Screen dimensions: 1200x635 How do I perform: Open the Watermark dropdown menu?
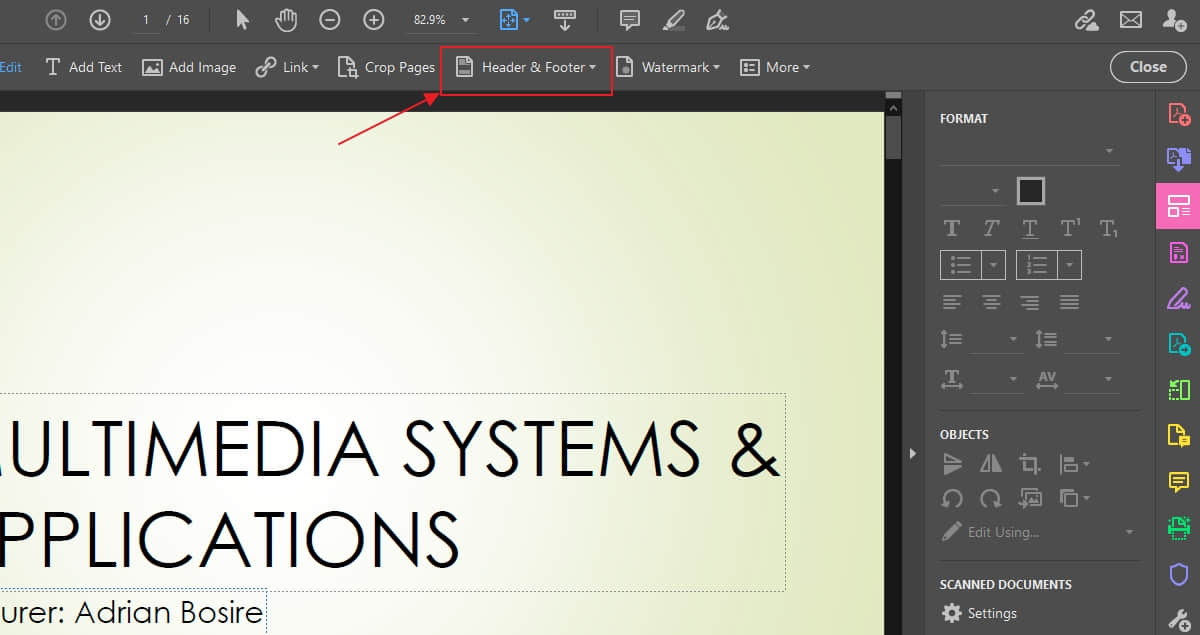click(x=667, y=67)
